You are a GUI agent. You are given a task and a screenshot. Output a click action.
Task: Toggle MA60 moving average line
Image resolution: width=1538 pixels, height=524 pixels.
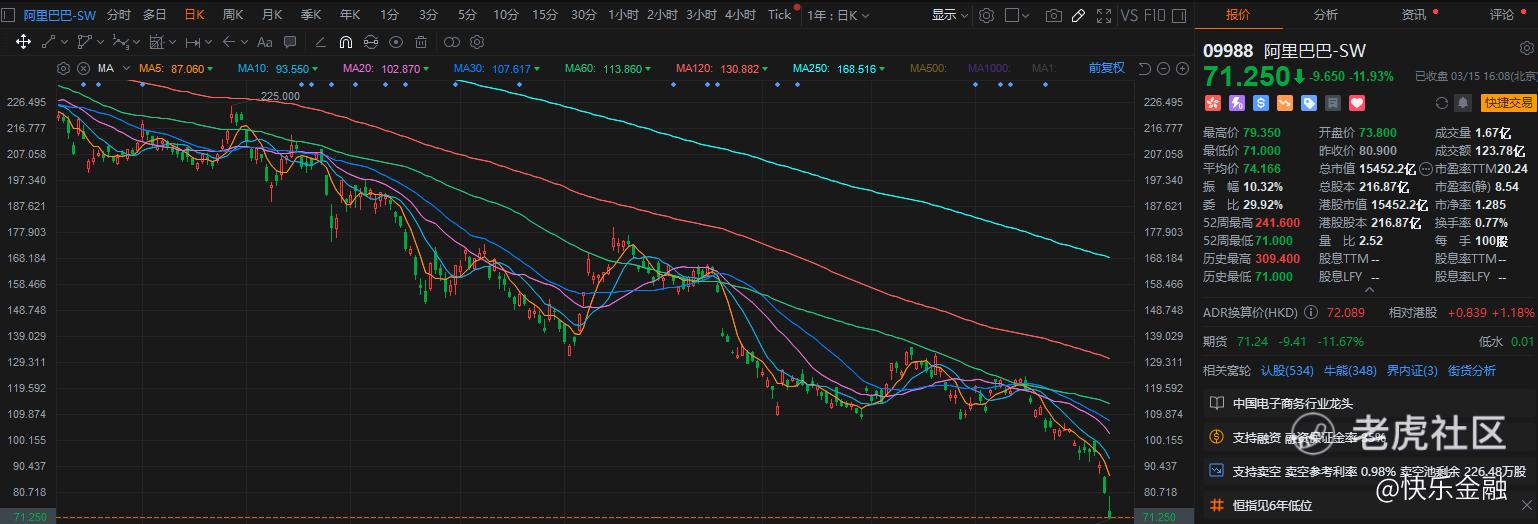[x=606, y=68]
